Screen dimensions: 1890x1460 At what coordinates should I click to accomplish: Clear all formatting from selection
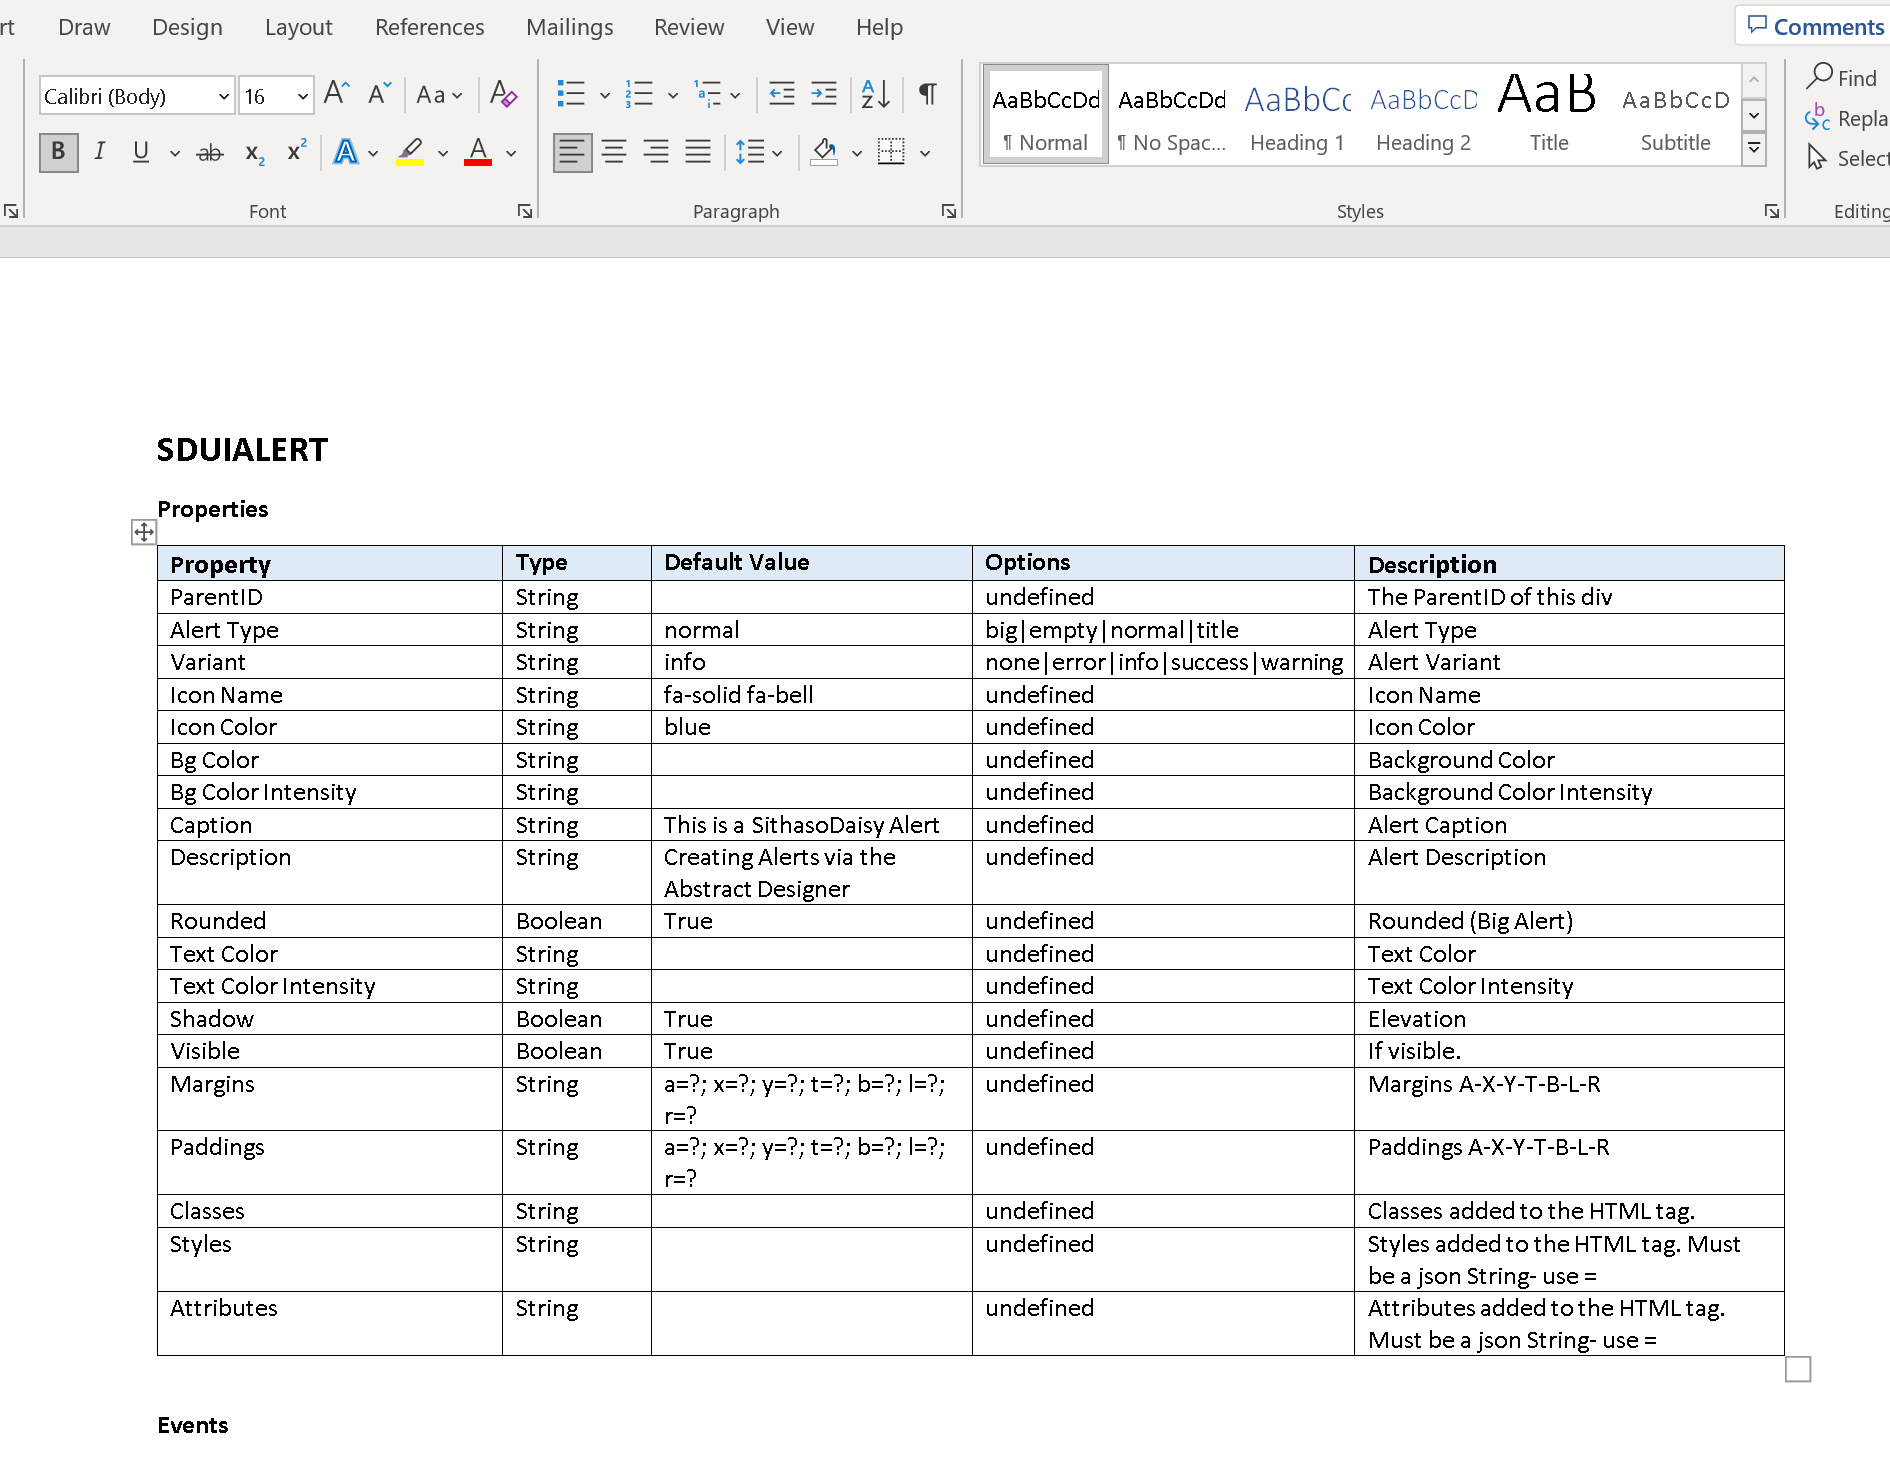[x=503, y=95]
